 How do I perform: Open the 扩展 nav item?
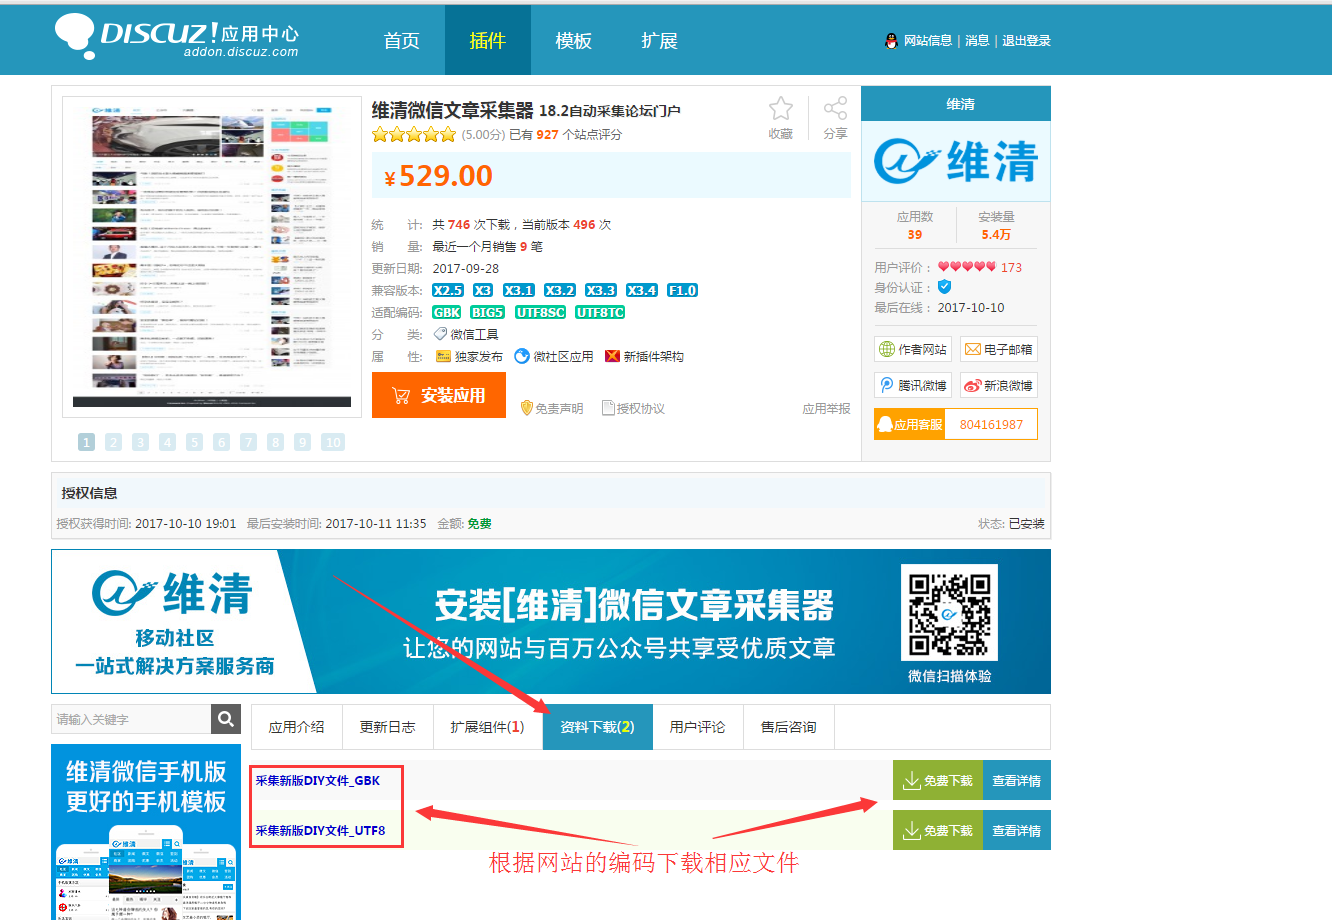tap(660, 40)
